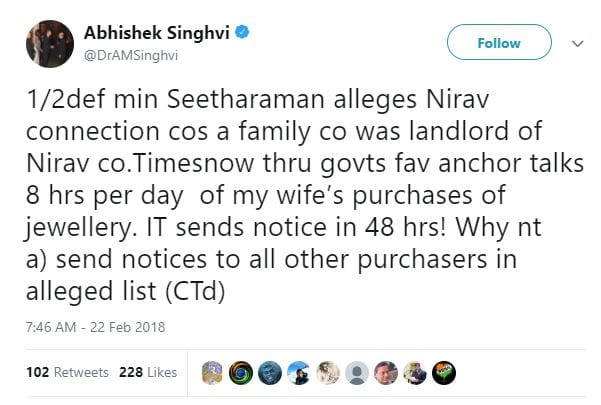Click the fifth liker avatar
Viewport: 601px width, 405px height.
[327, 372]
